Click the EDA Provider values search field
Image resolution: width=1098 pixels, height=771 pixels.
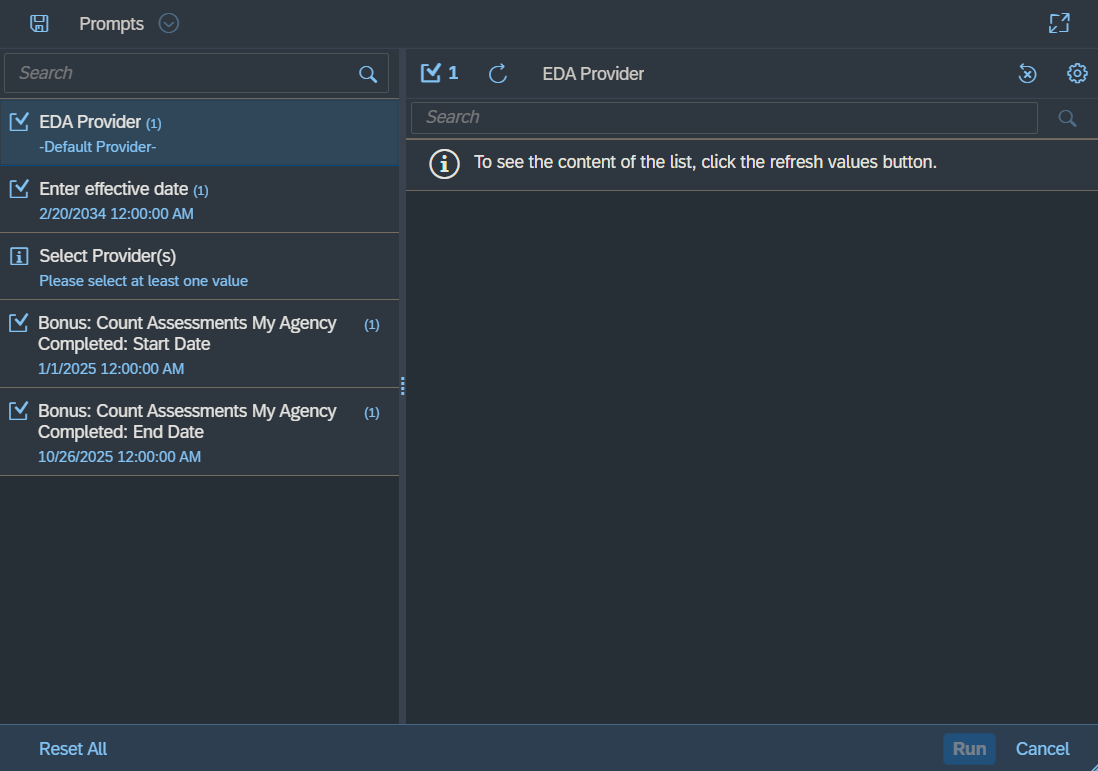tap(723, 118)
